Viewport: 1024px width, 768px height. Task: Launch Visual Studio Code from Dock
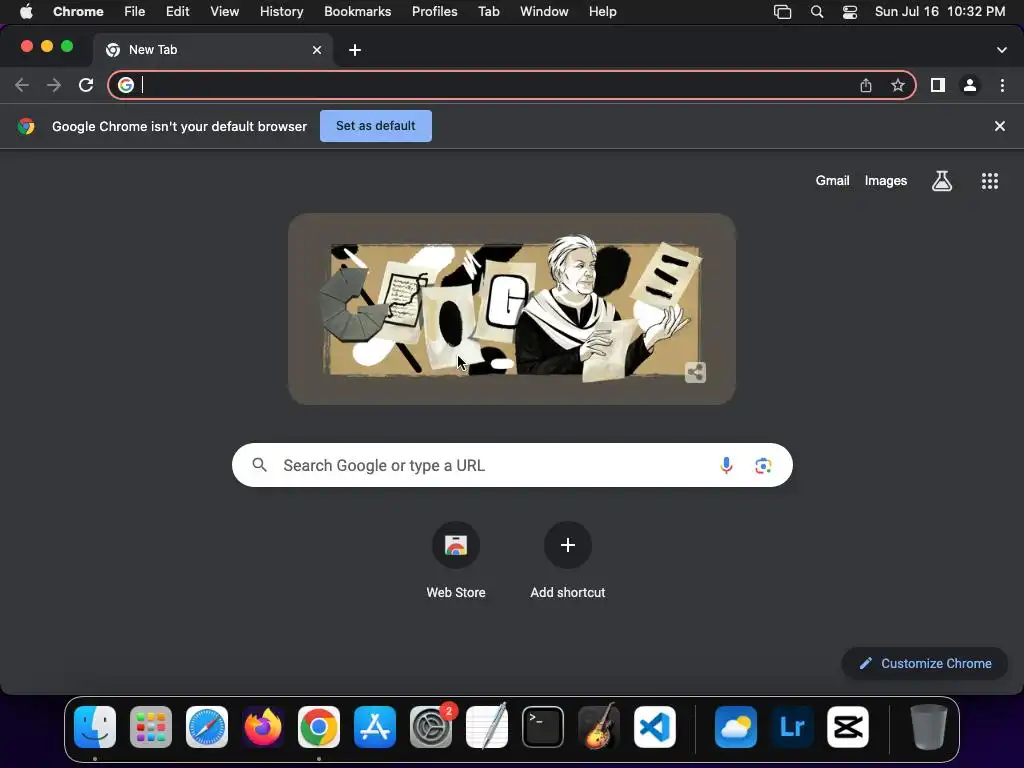point(655,727)
